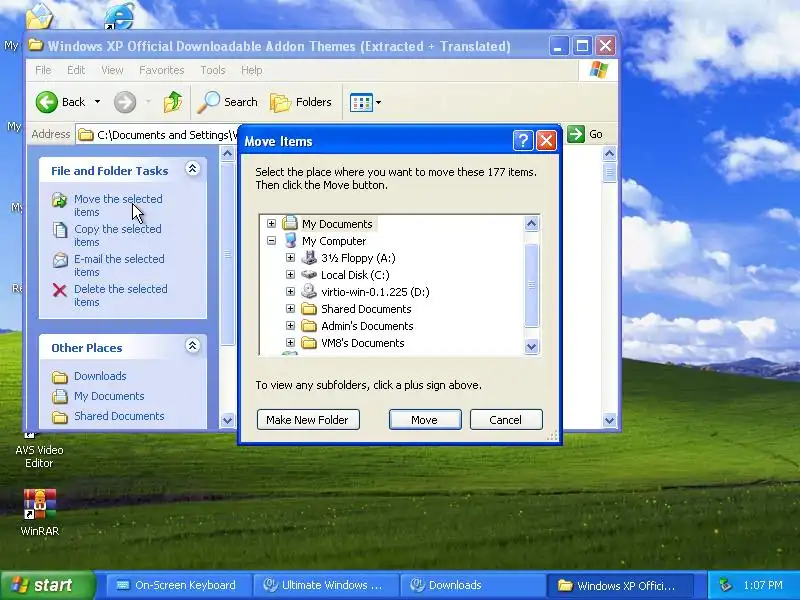The image size is (800, 600).
Task: Open Downloads in Other Places
Action: [x=100, y=376]
